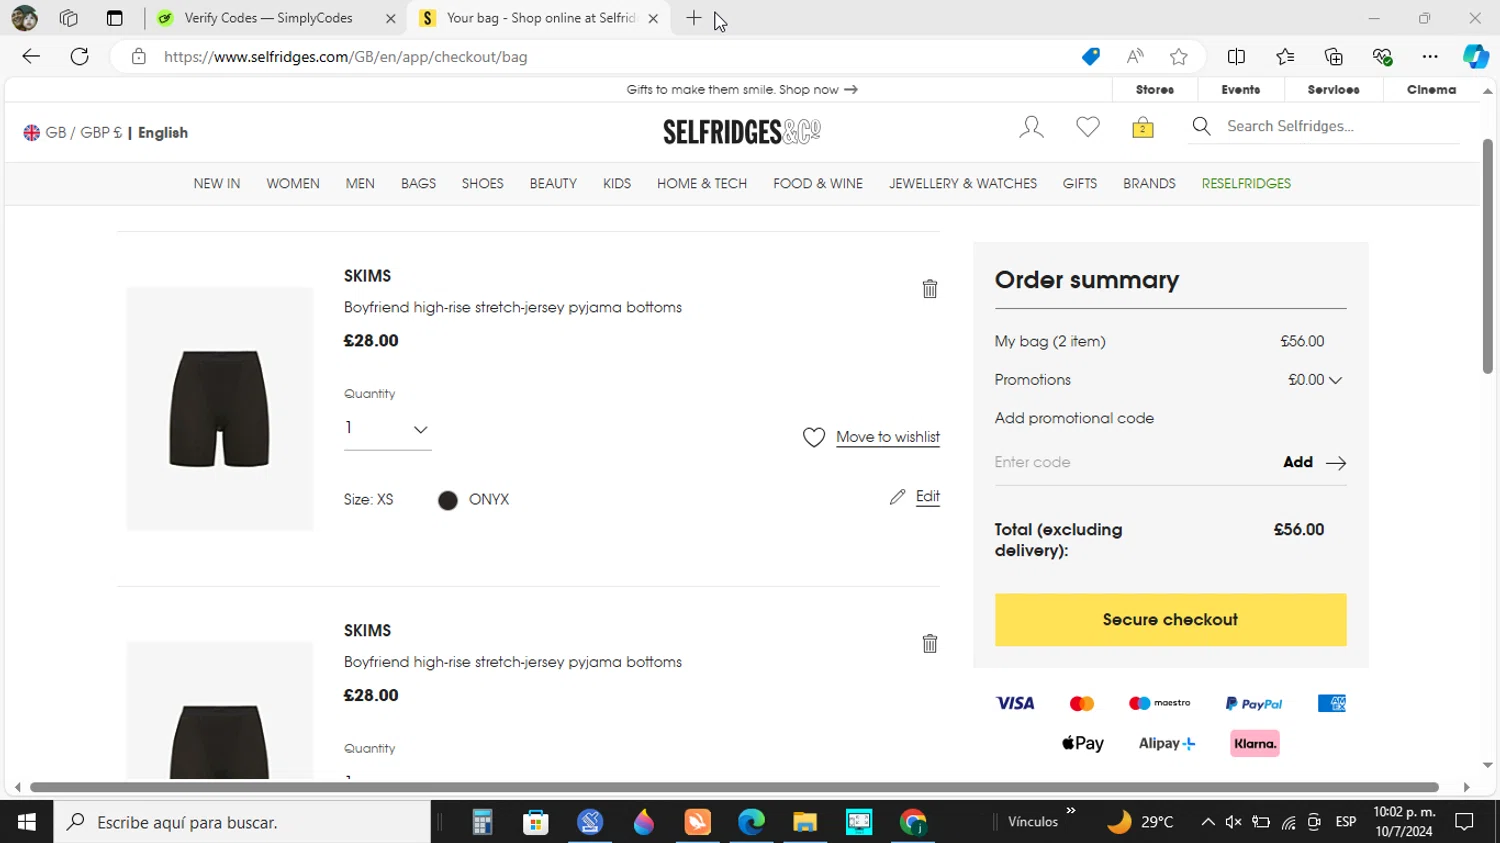Click Move to wishlist link
This screenshot has width=1500, height=843.
(888, 438)
